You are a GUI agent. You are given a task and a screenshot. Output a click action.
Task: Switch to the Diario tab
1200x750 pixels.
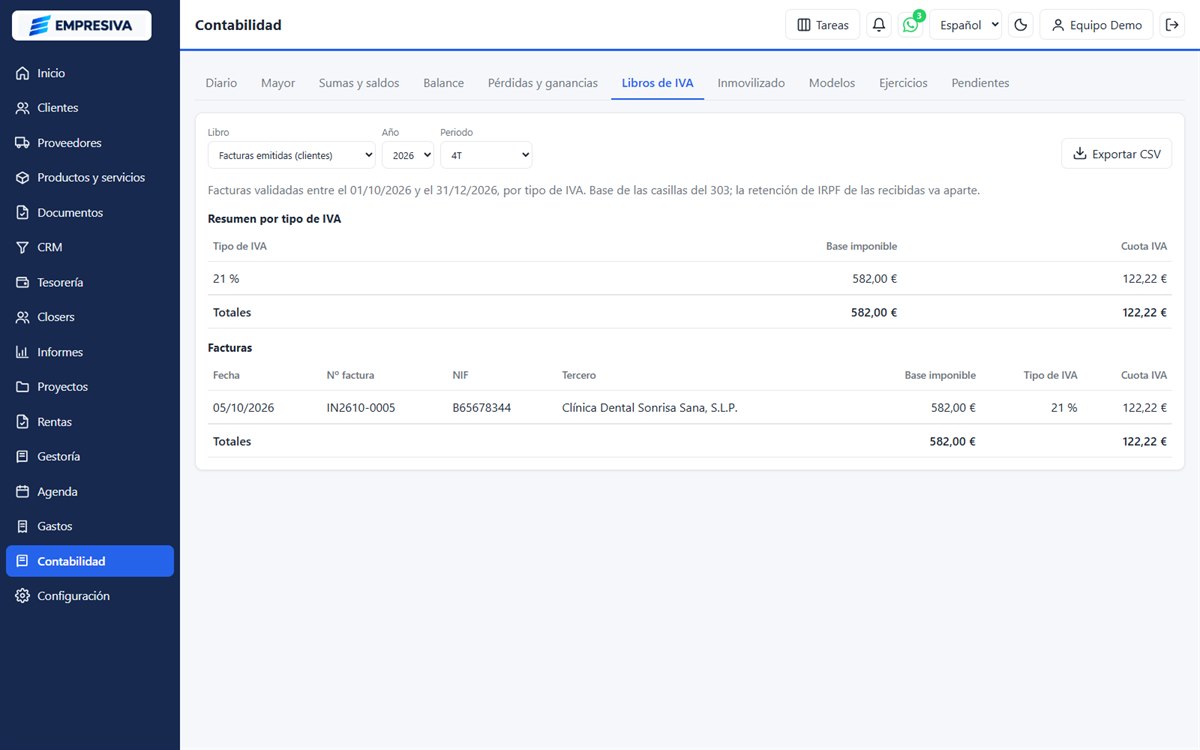(221, 83)
